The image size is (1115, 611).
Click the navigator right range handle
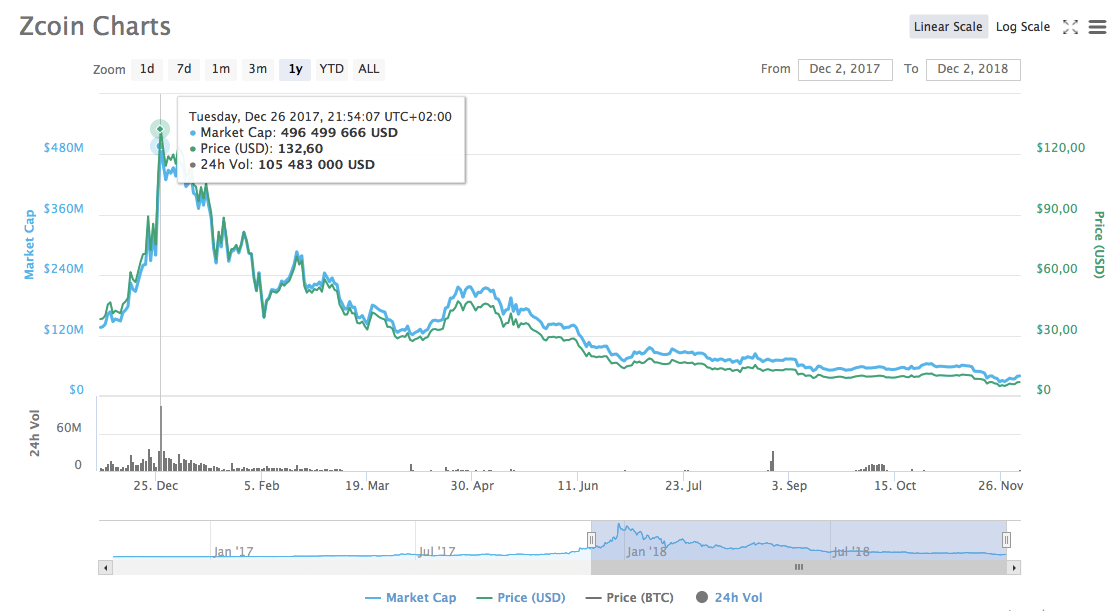click(x=1006, y=540)
